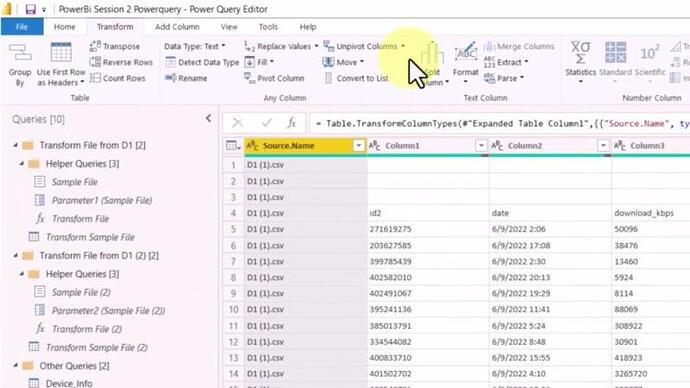Select the Transform Sample File query
The image size is (690, 388).
(x=90, y=237)
